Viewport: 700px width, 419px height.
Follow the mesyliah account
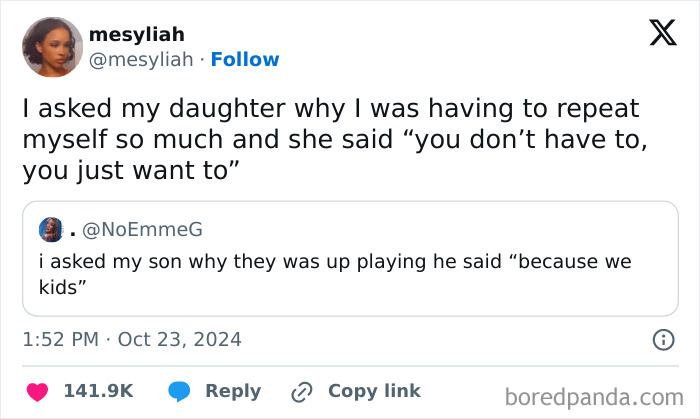(x=245, y=59)
